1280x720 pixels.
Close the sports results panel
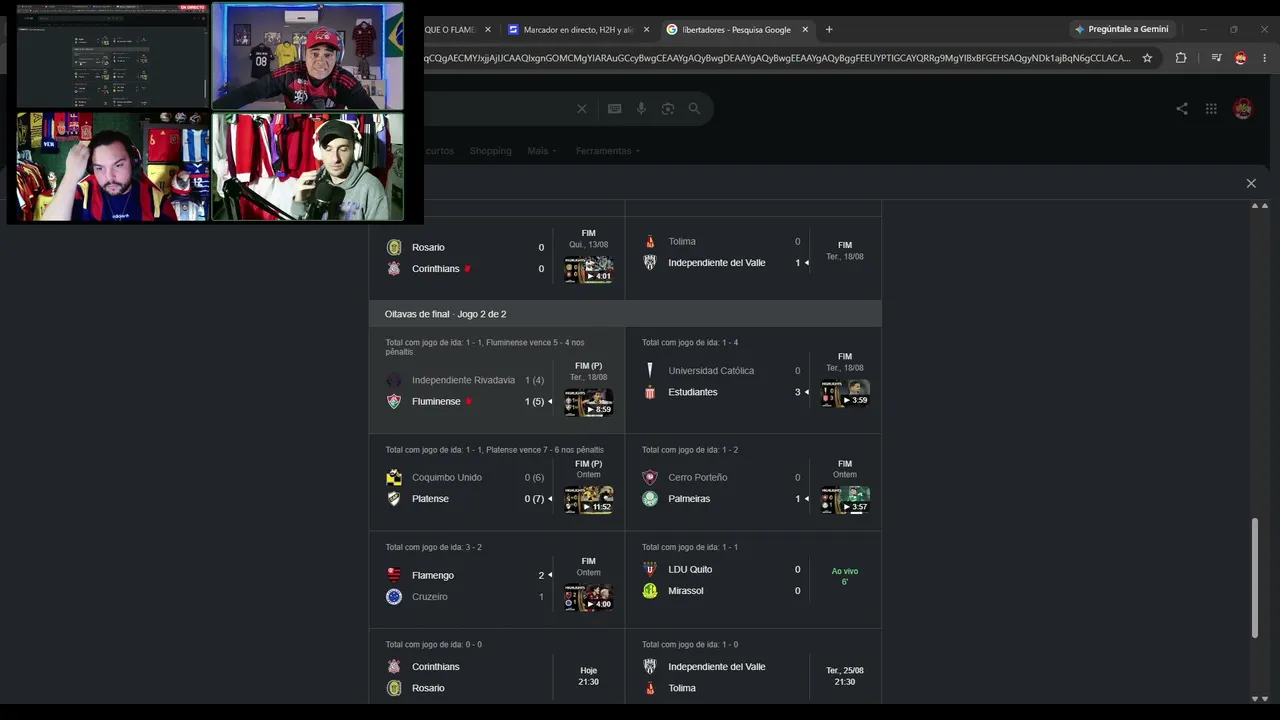(1251, 183)
